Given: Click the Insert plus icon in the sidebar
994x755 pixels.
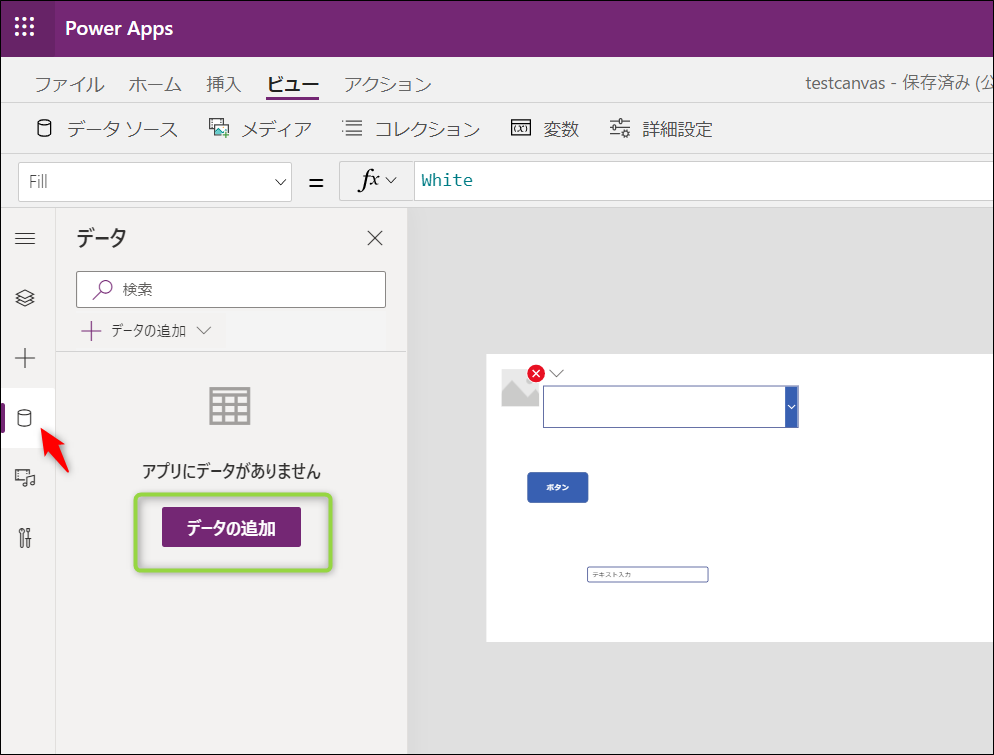Looking at the screenshot, I should 25,358.
